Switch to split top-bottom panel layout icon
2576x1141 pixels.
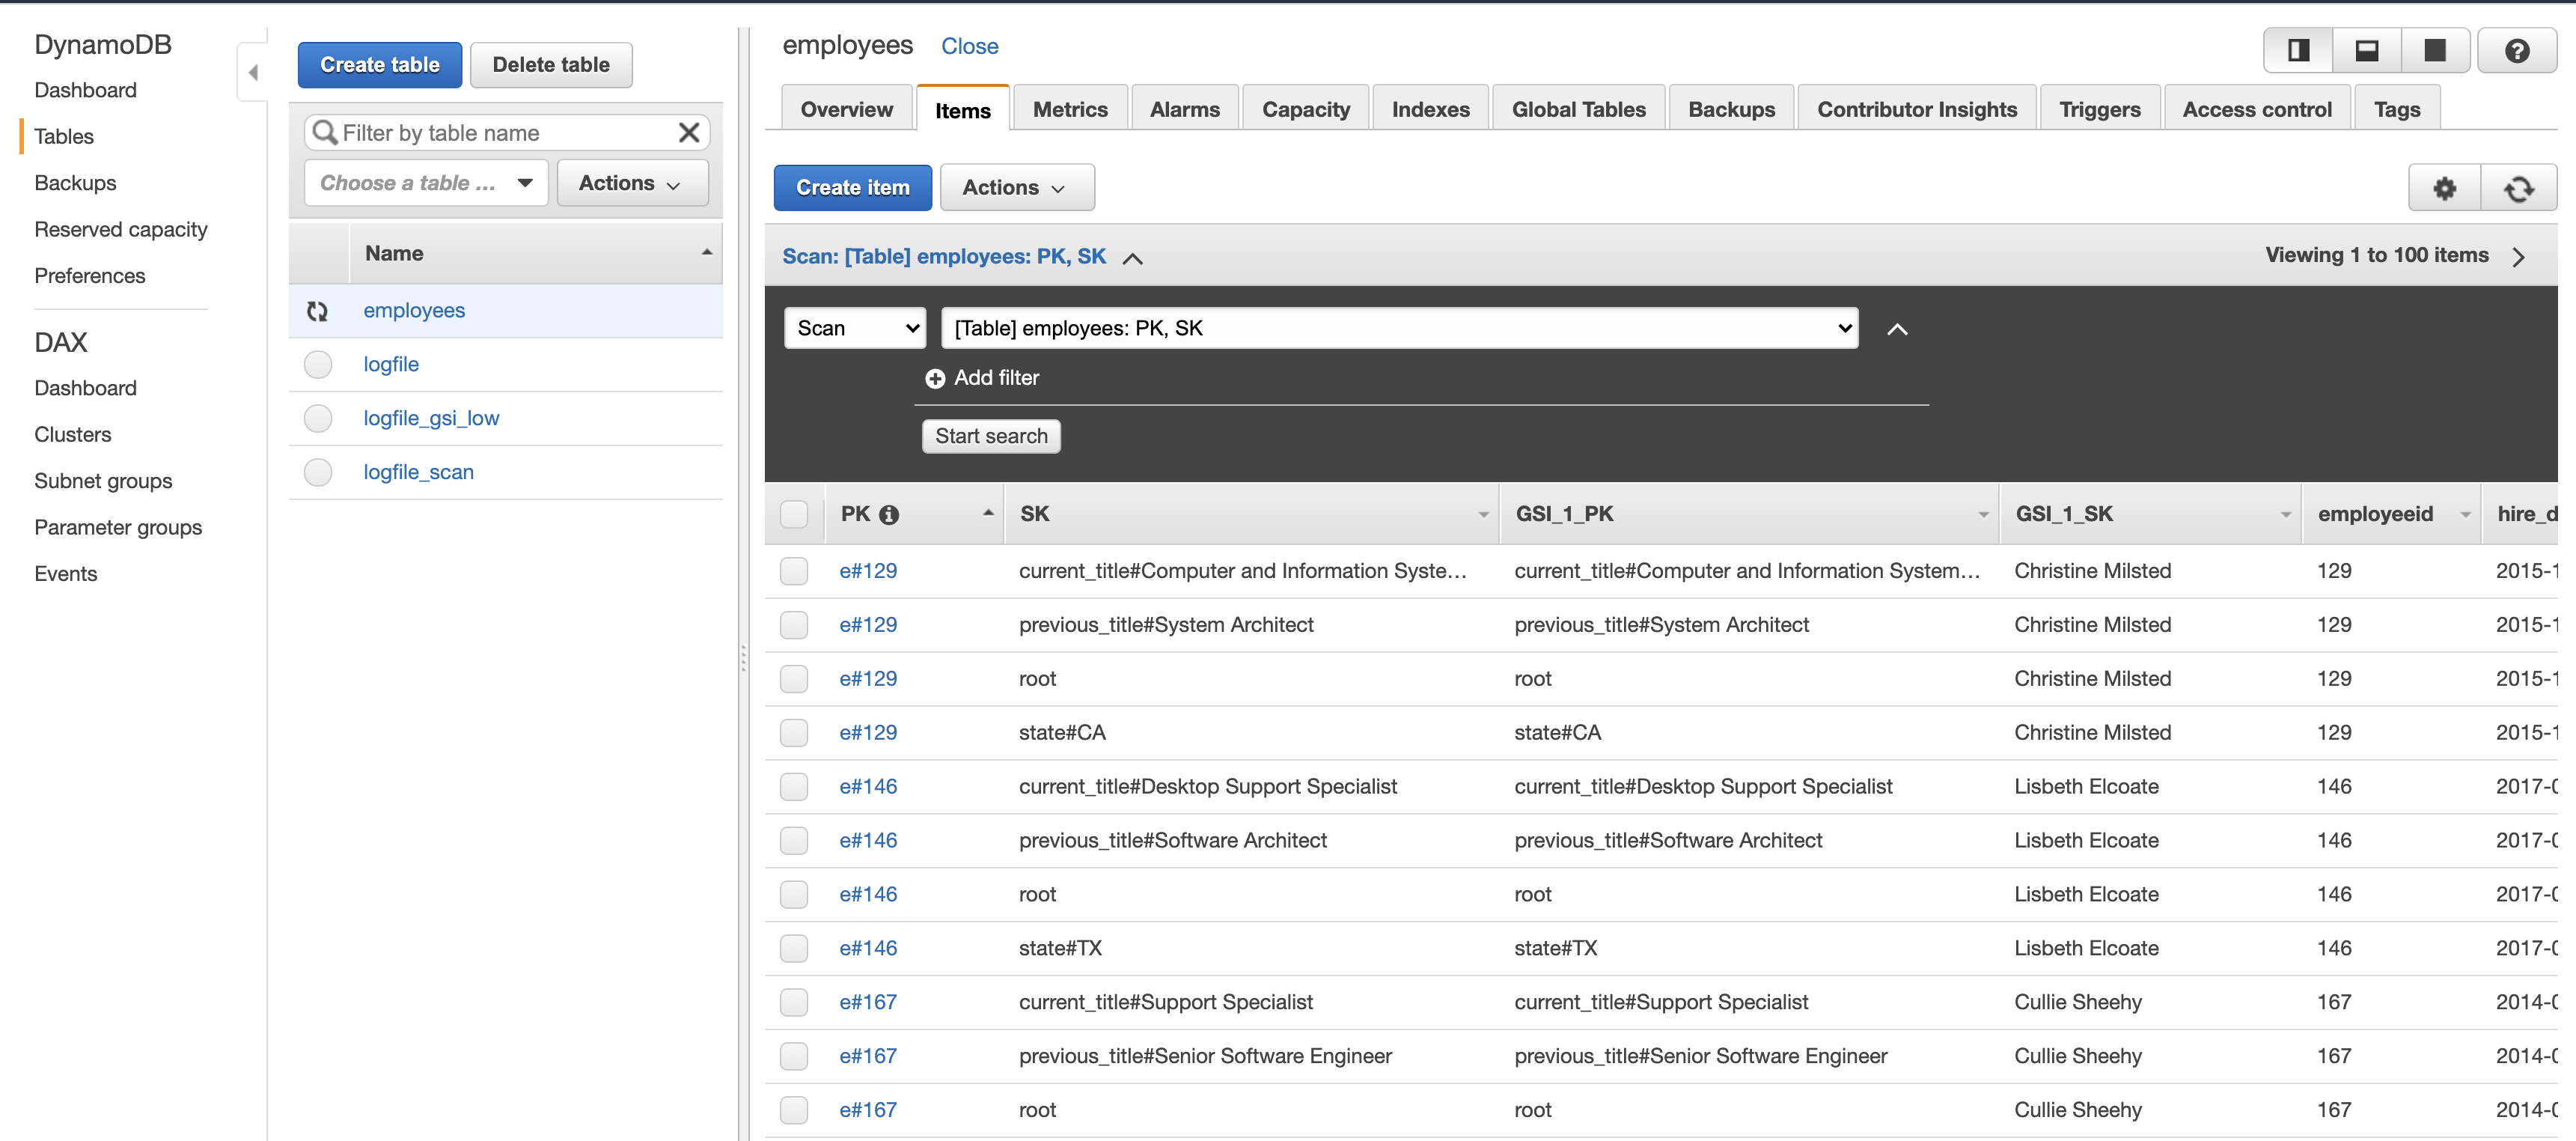(x=2366, y=50)
